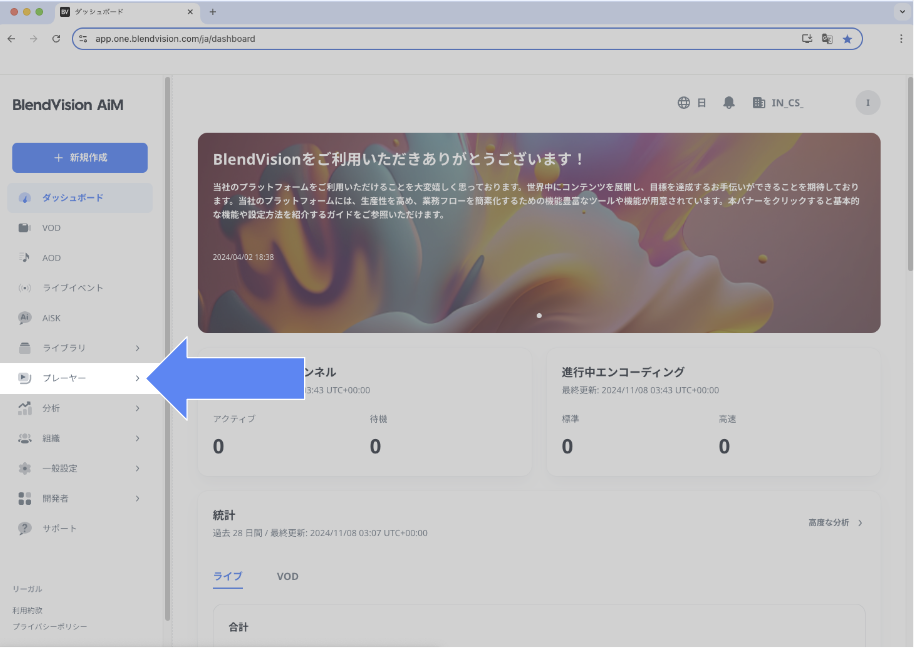Click the banner carousel dot indicator
Screen dimensions: 914x648
point(539,316)
